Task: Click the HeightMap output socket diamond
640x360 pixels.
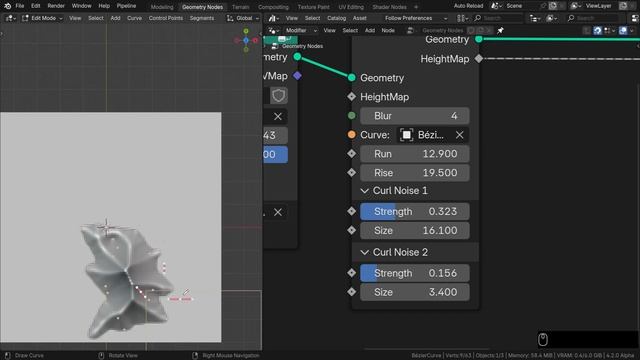Action: [479, 59]
